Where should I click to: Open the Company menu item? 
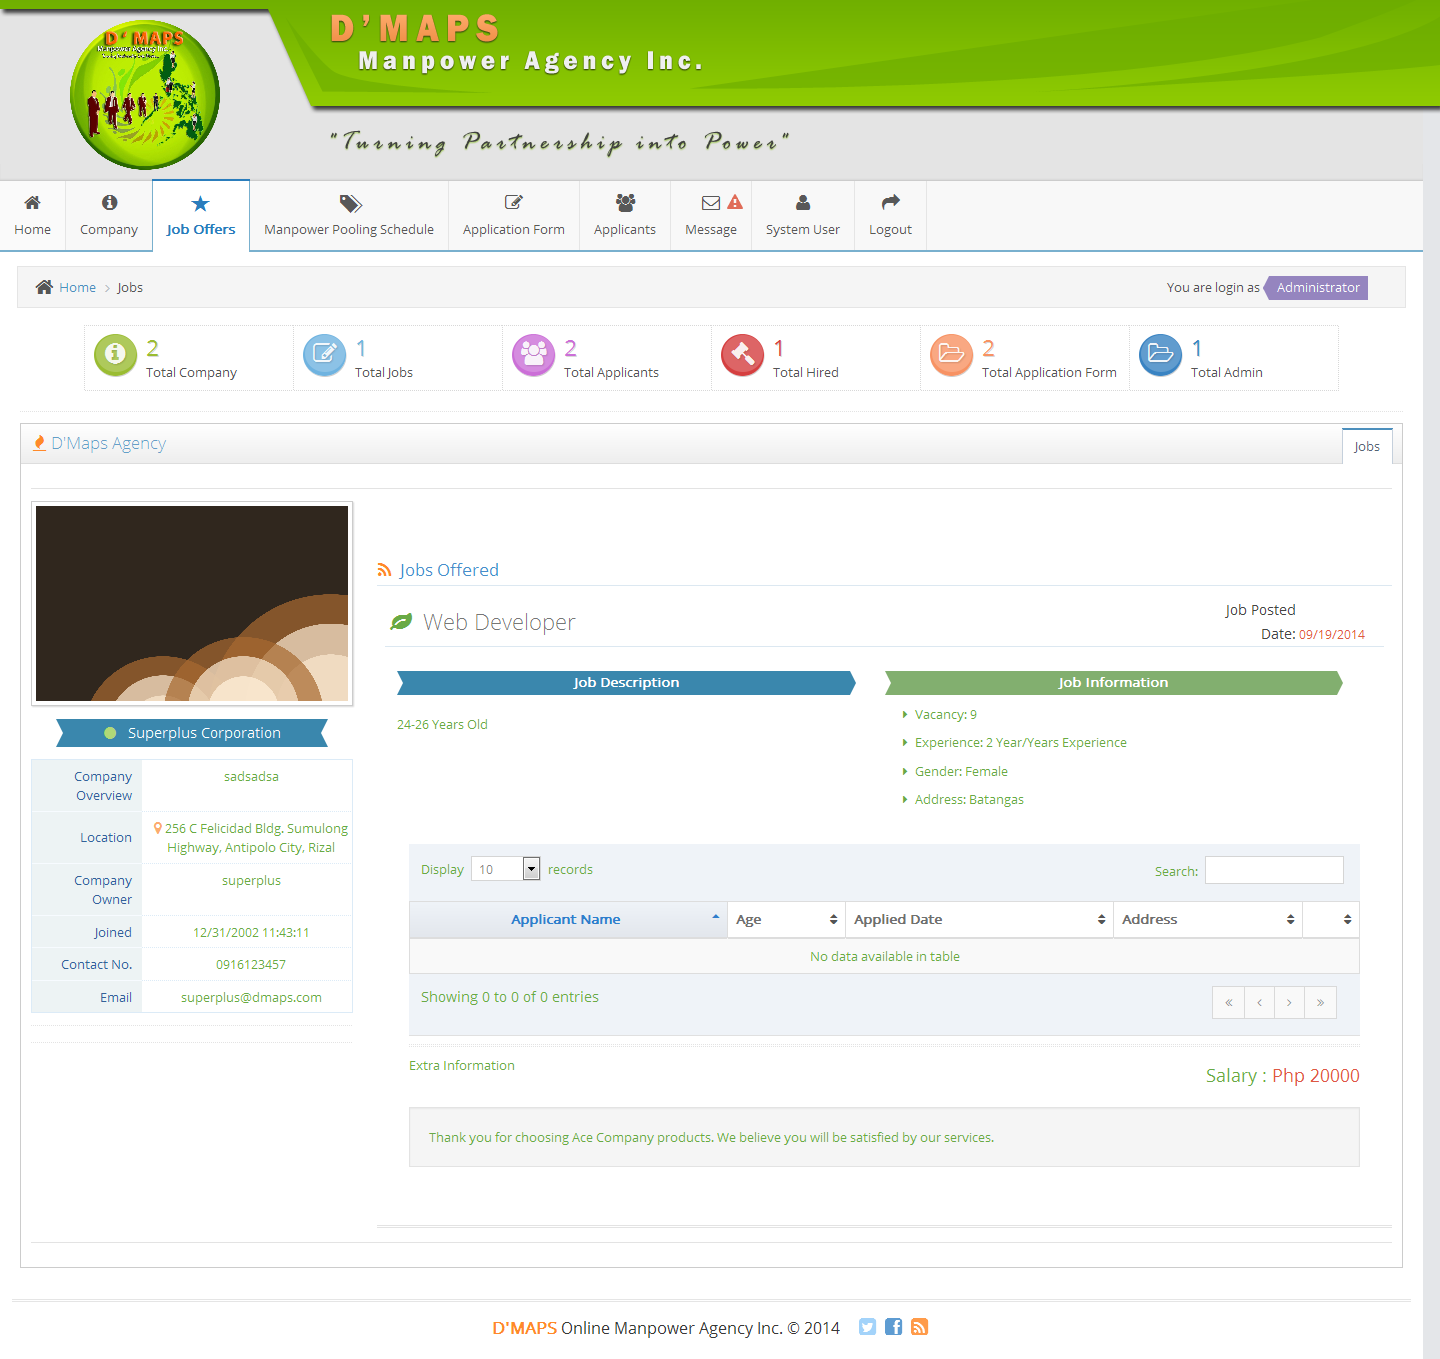[109, 216]
